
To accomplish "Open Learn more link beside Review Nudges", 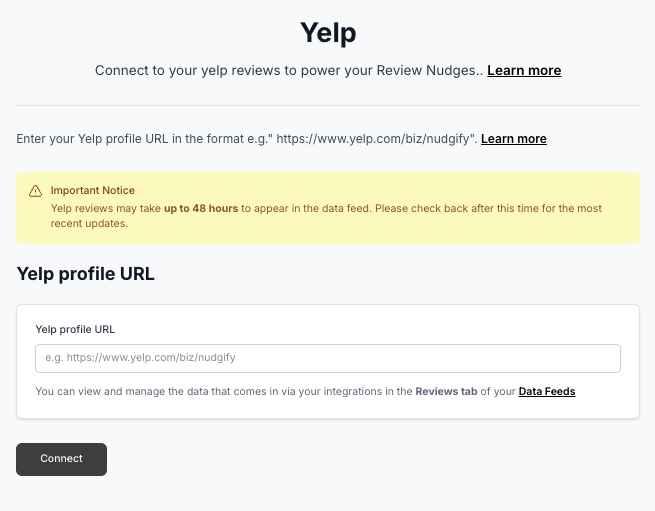I will click(x=524, y=71).
